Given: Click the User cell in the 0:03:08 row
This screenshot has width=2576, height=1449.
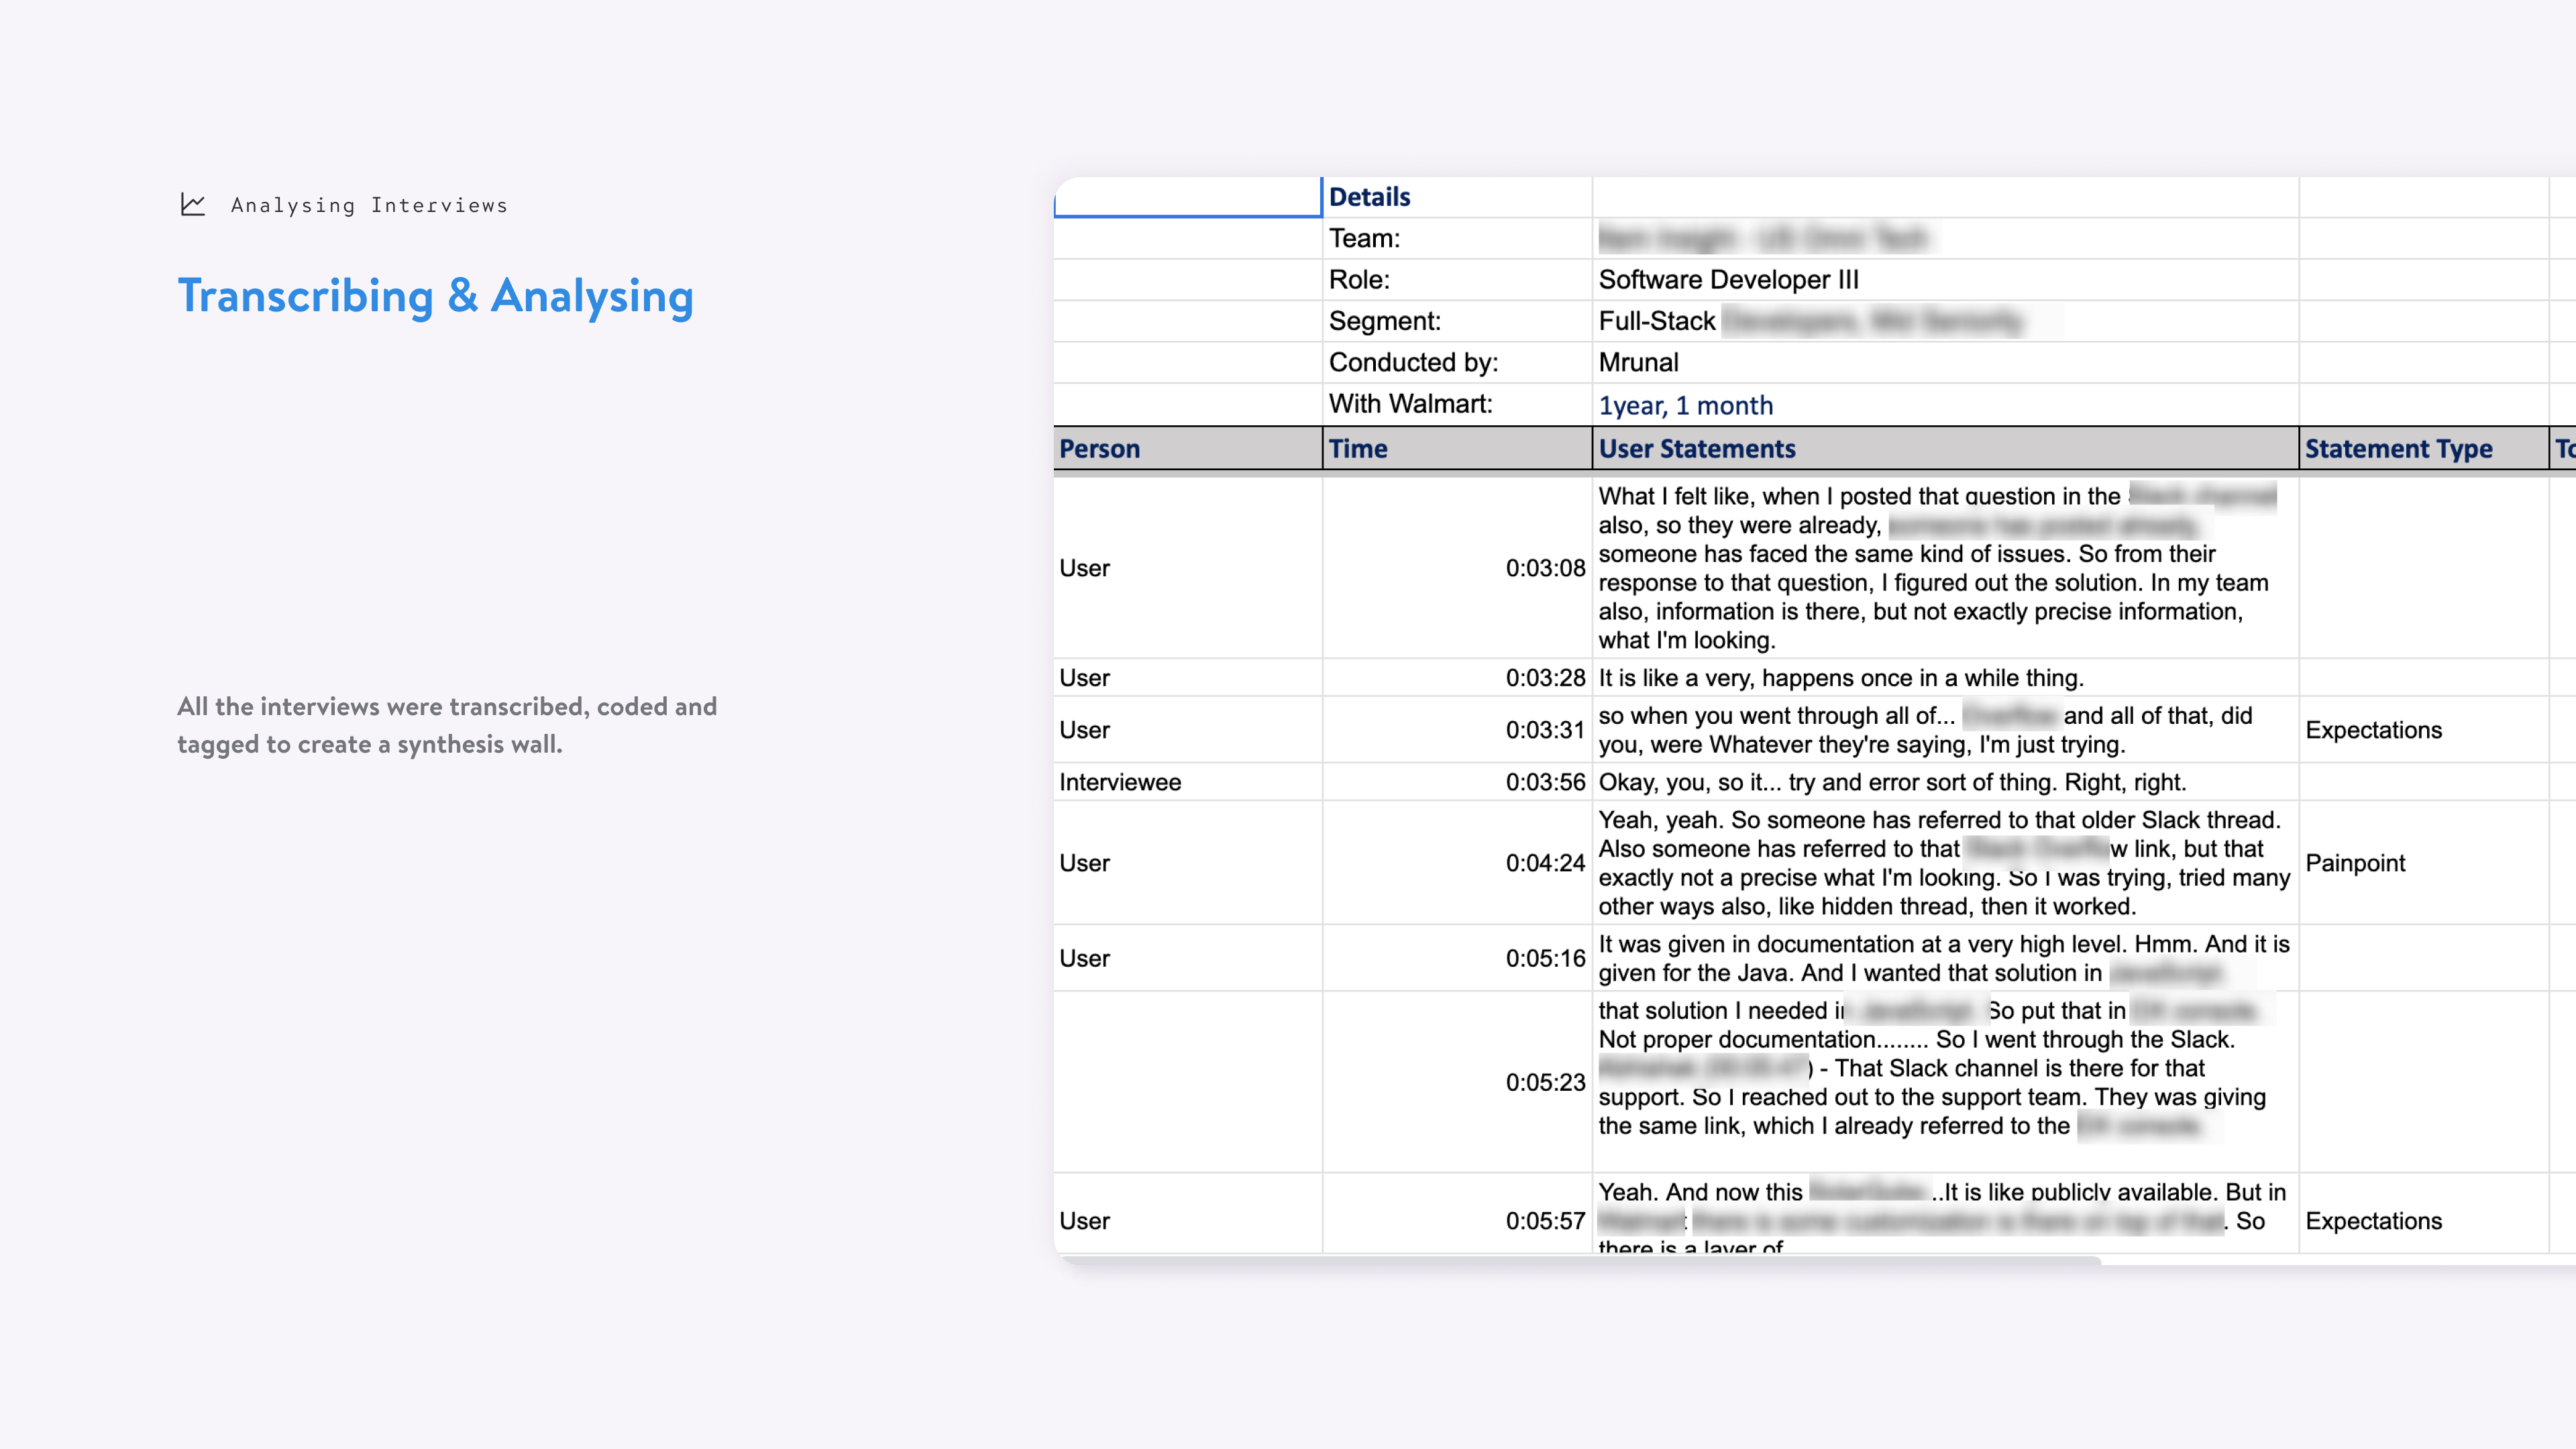Looking at the screenshot, I should [1188, 568].
